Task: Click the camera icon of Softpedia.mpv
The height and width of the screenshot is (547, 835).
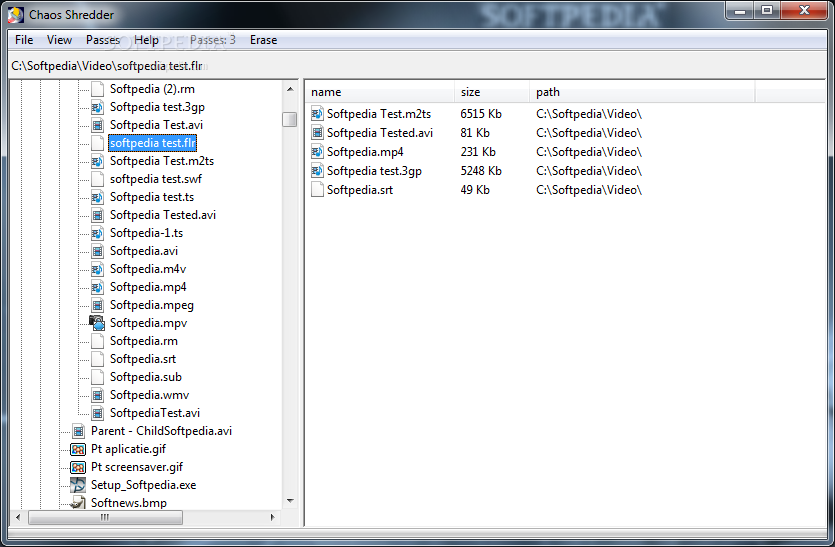Action: click(x=97, y=323)
